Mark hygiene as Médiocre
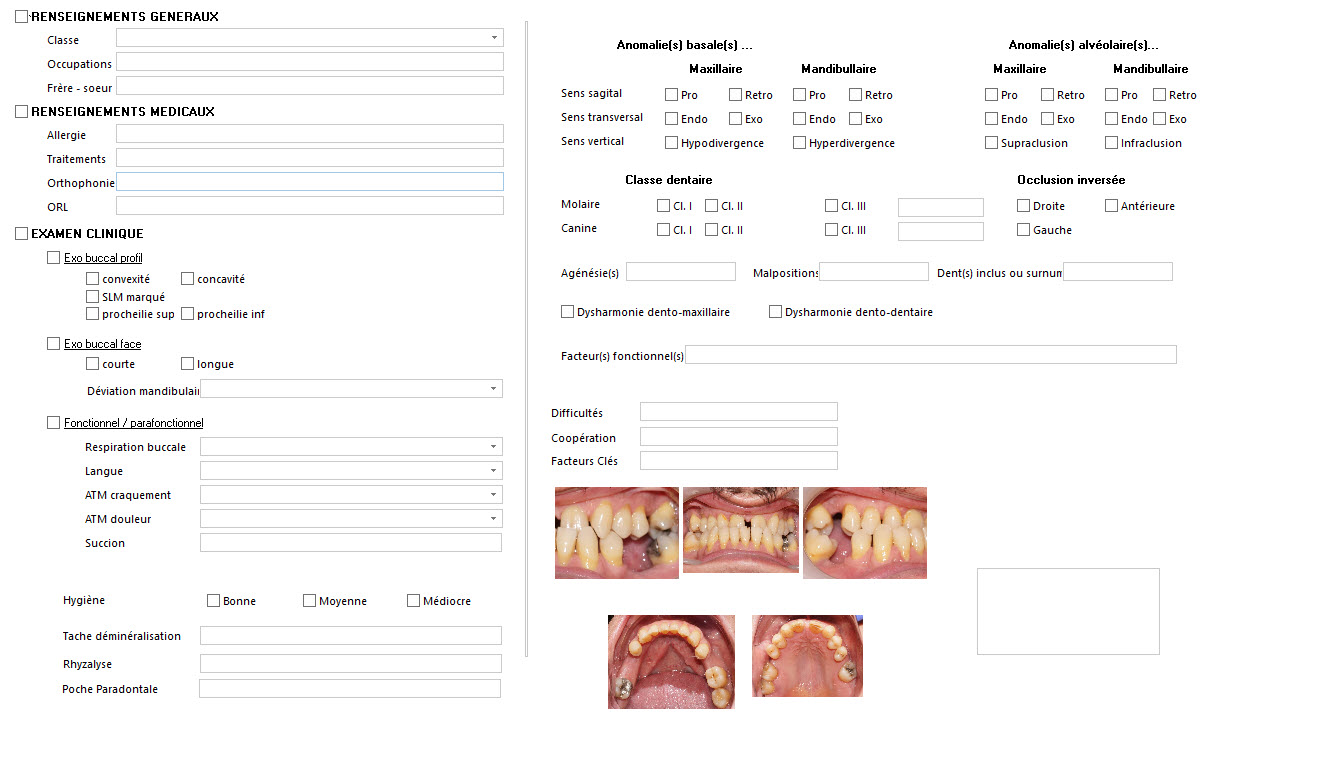This screenshot has height=782, width=1342. [x=414, y=601]
